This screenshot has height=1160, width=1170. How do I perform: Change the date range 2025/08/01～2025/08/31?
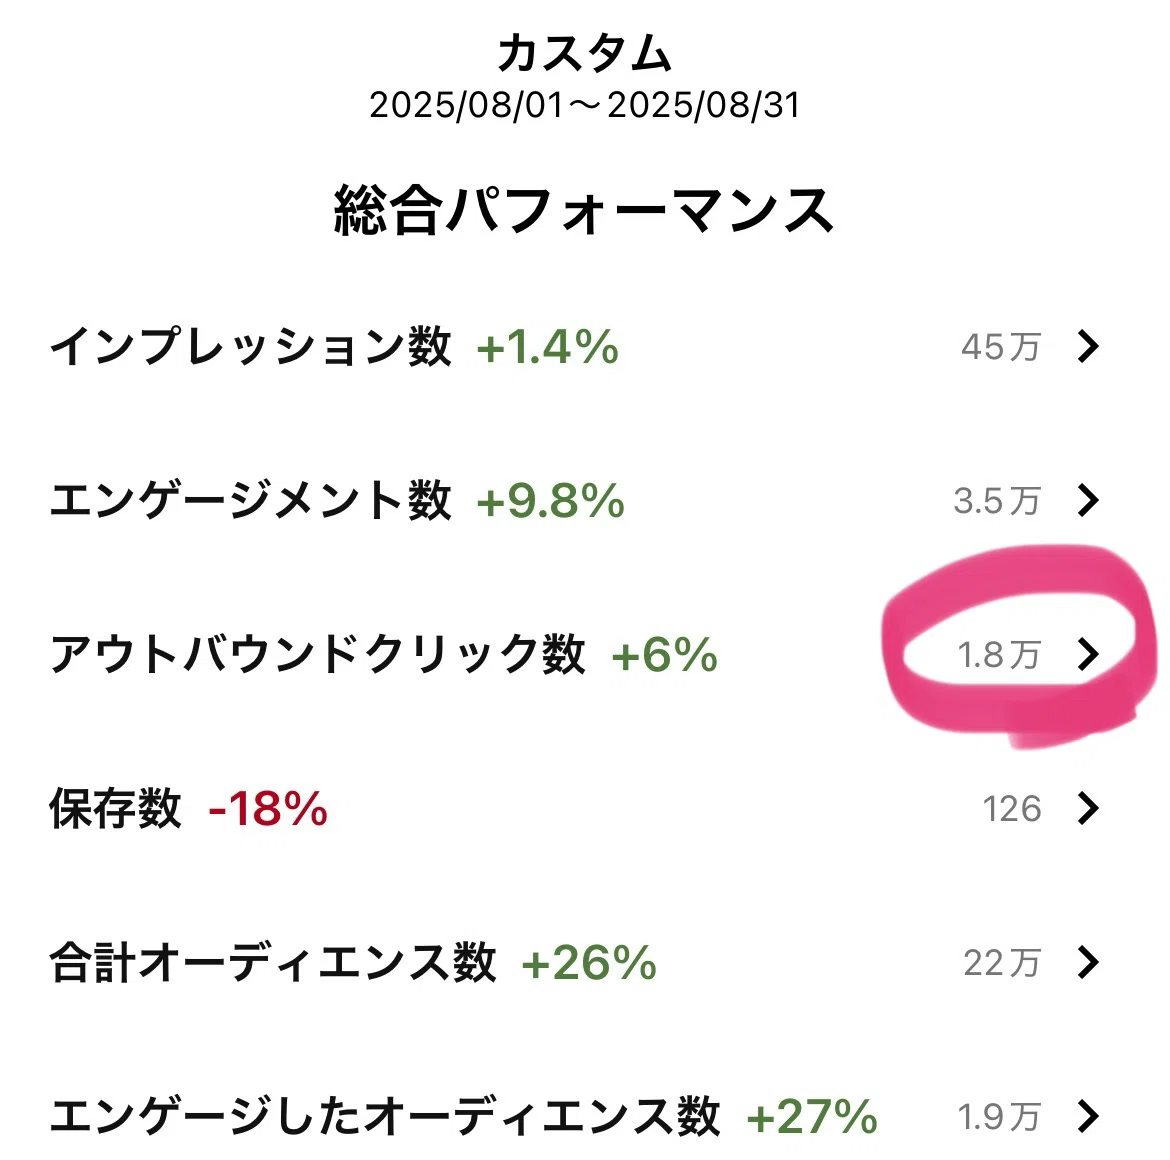coord(585,105)
